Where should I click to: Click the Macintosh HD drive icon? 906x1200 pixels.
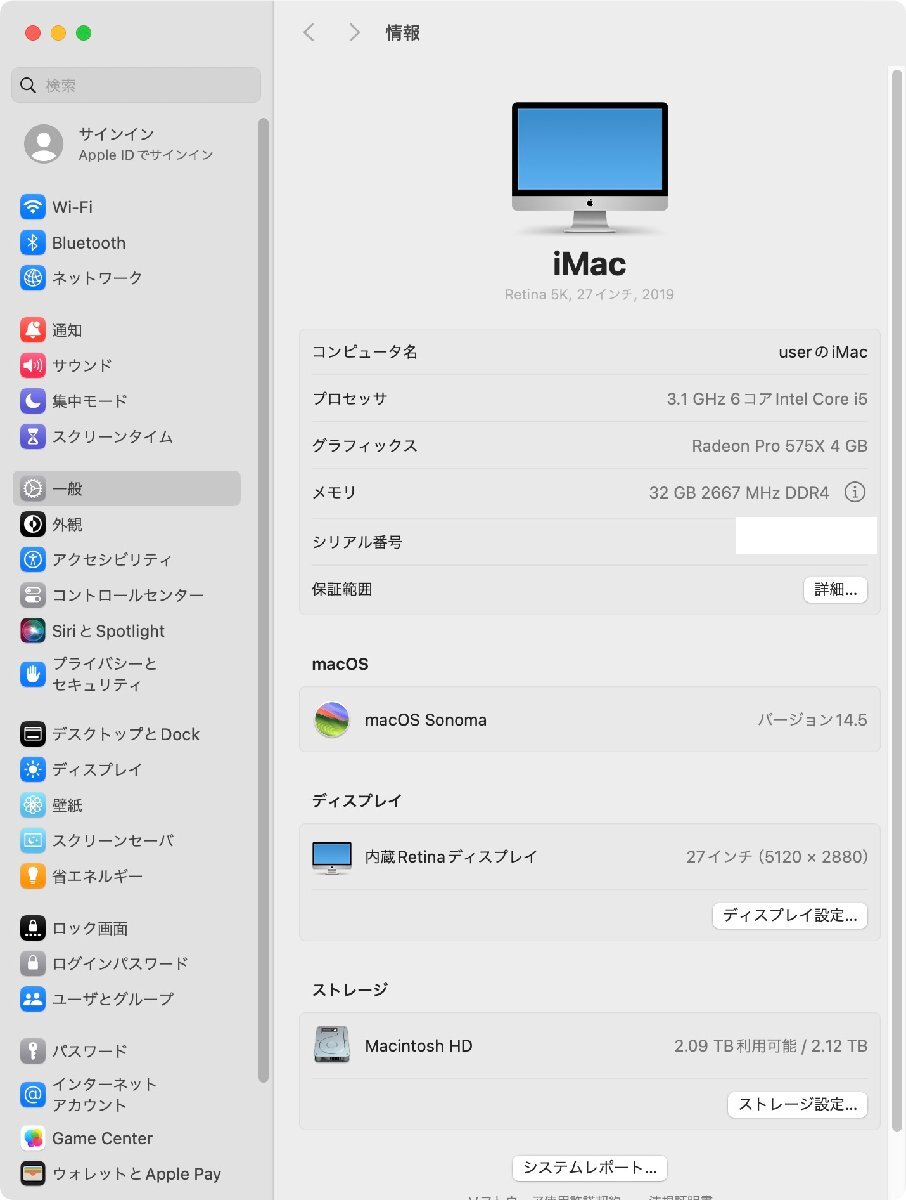pos(332,1046)
